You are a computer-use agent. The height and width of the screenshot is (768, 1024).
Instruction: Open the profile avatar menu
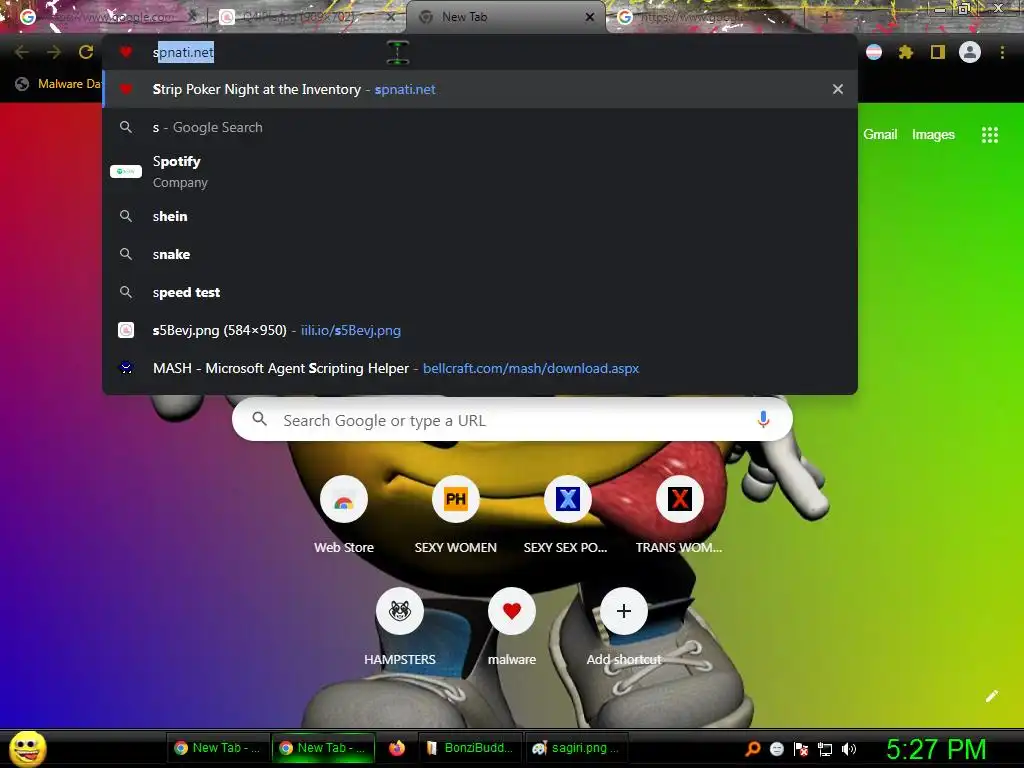pyautogui.click(x=970, y=52)
